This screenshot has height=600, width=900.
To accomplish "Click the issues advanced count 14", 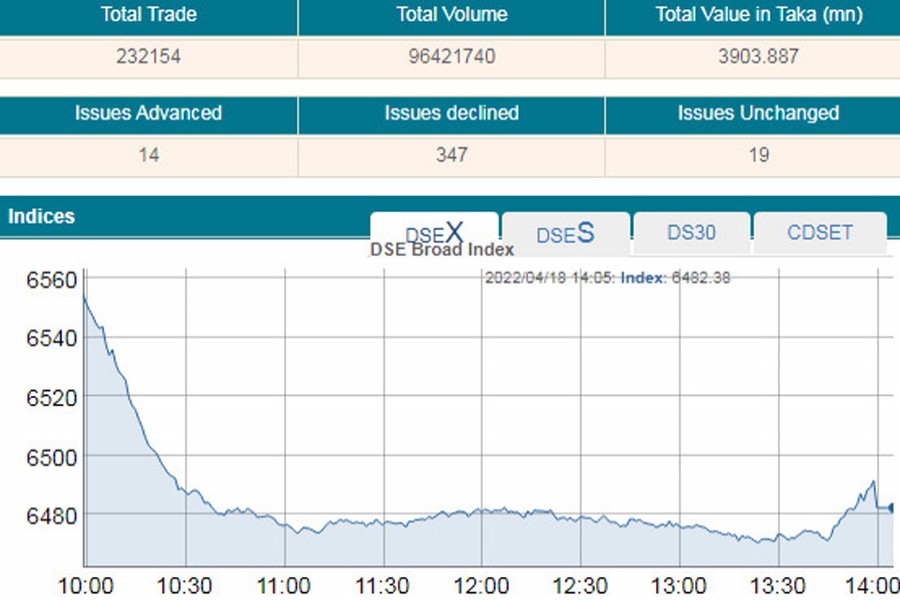I will coord(149,155).
